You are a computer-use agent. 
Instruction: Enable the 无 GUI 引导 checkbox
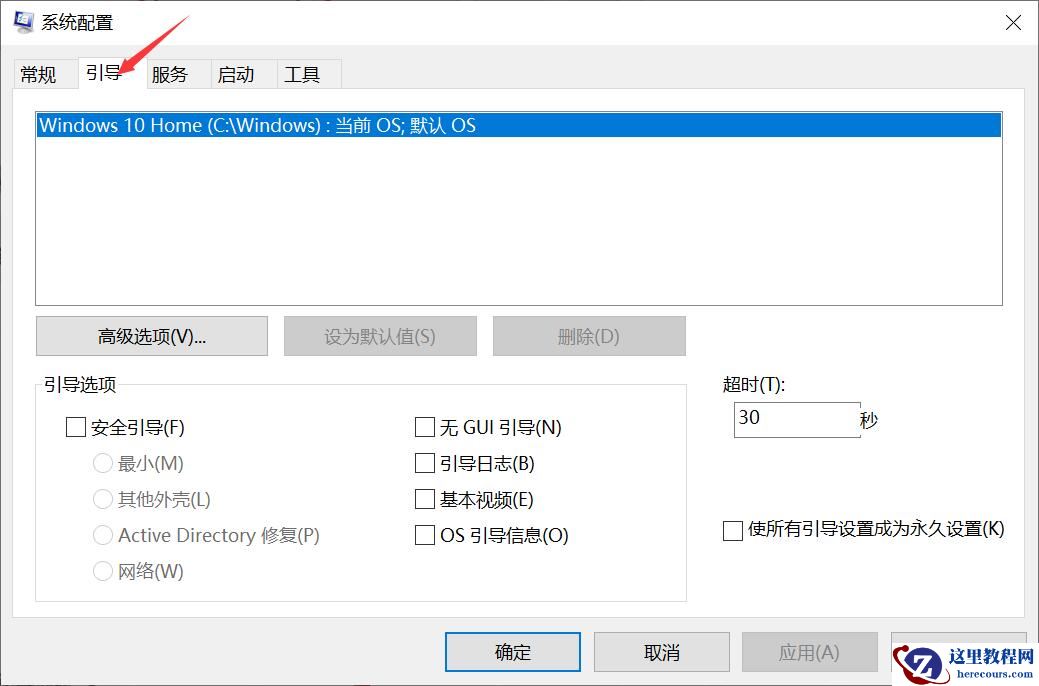click(425, 427)
